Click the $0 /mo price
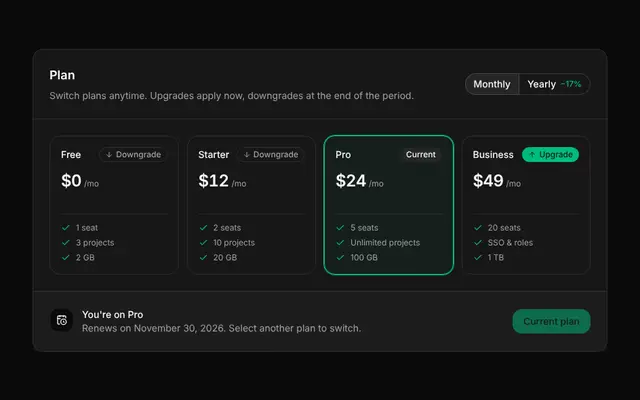Screen dimensions: 640x400 coord(80,181)
